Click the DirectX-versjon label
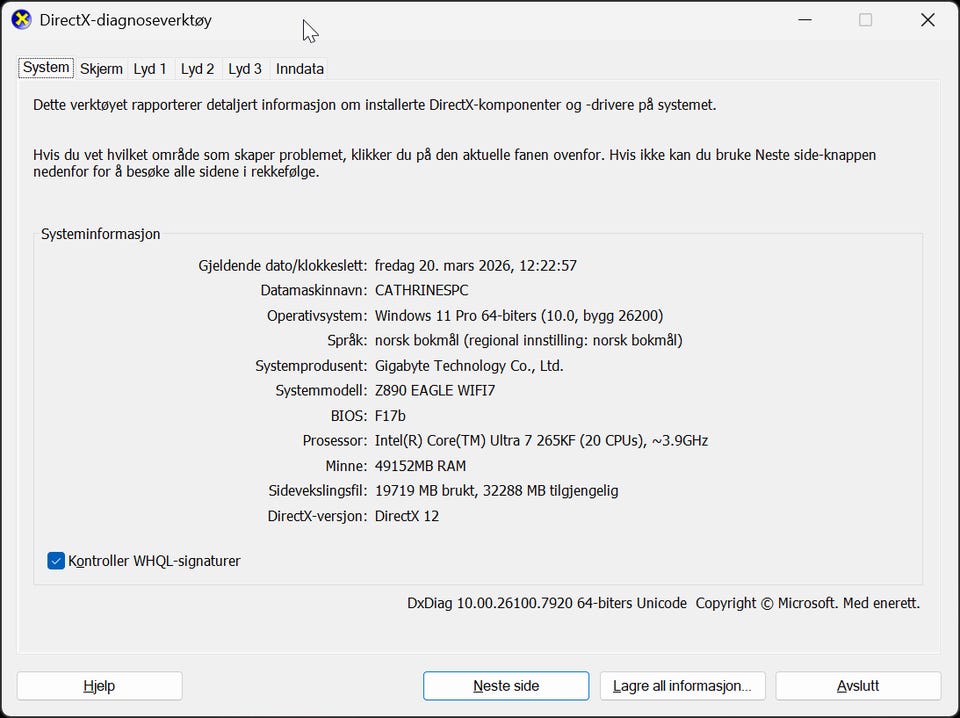The height and width of the screenshot is (718, 960). click(x=318, y=516)
